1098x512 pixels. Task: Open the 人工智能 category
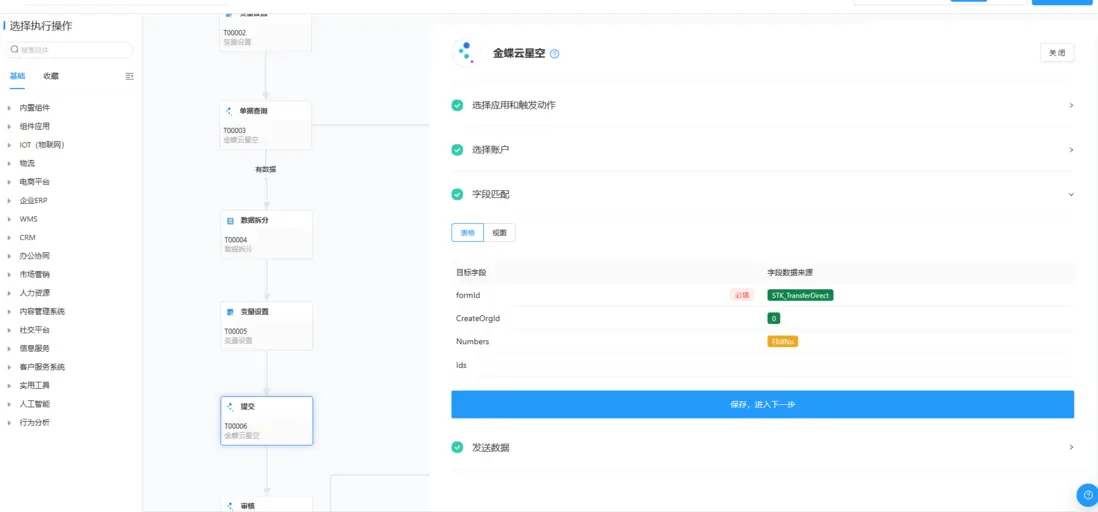tap(34, 403)
